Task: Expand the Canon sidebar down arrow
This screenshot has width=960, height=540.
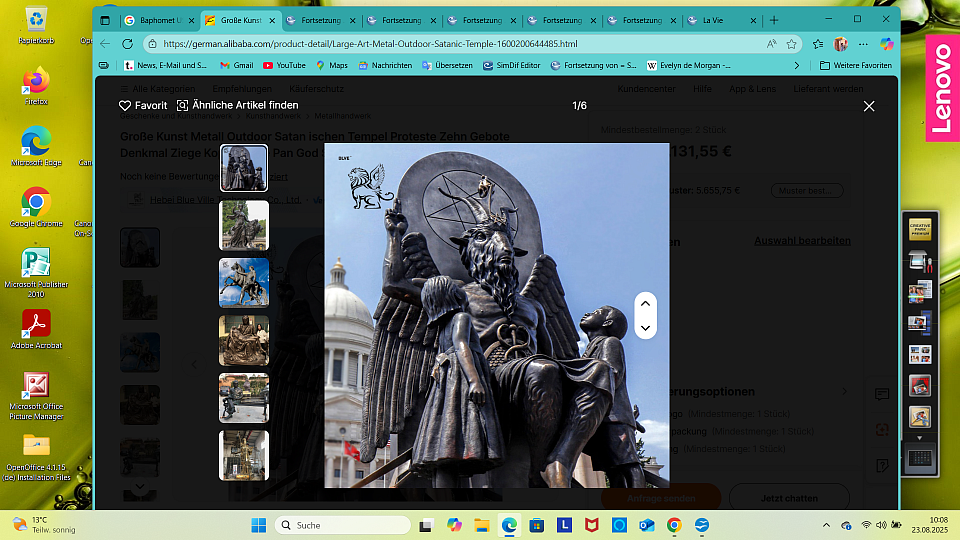Action: [x=920, y=438]
